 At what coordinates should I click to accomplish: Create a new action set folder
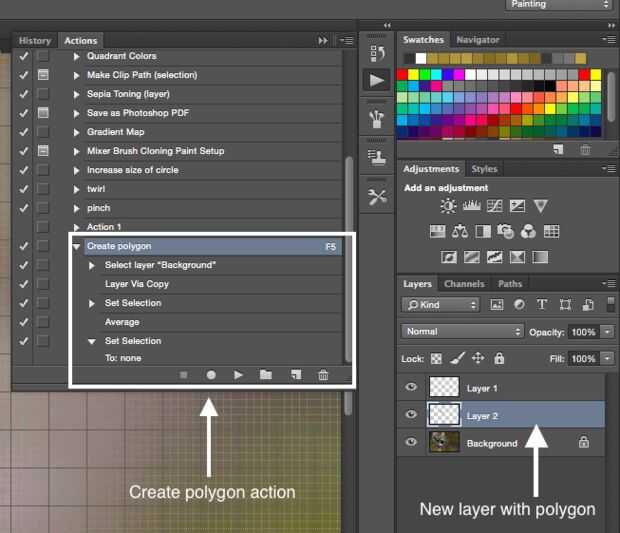coord(266,374)
